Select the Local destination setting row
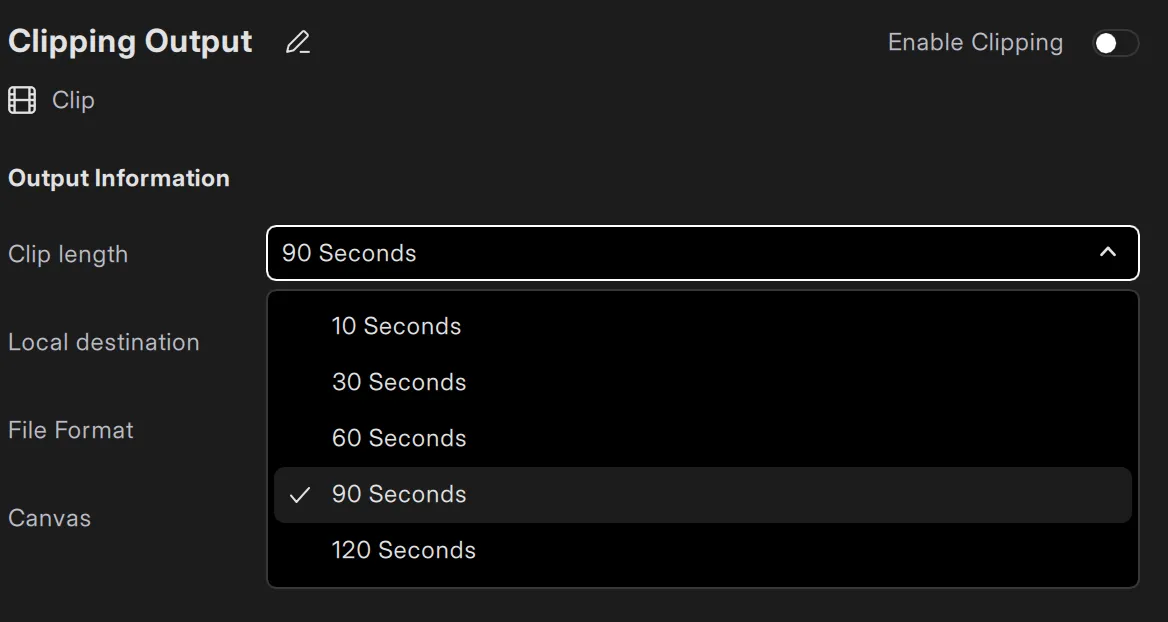This screenshot has height=622, width=1168. click(x=103, y=341)
